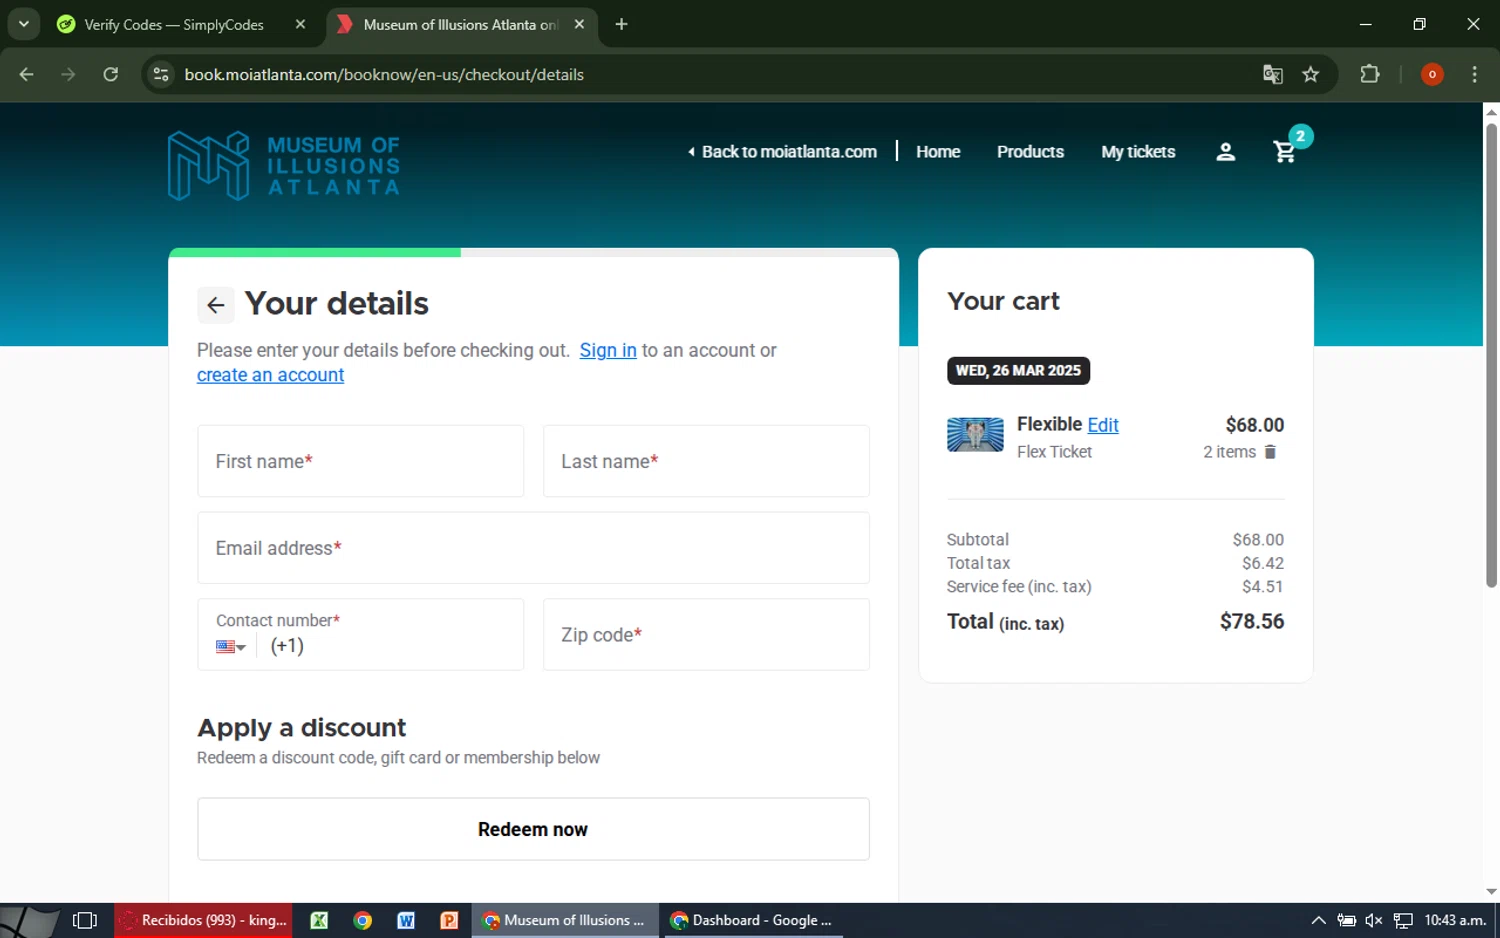Image resolution: width=1500 pixels, height=938 pixels.
Task: Open a new browser tab
Action: [x=621, y=24]
